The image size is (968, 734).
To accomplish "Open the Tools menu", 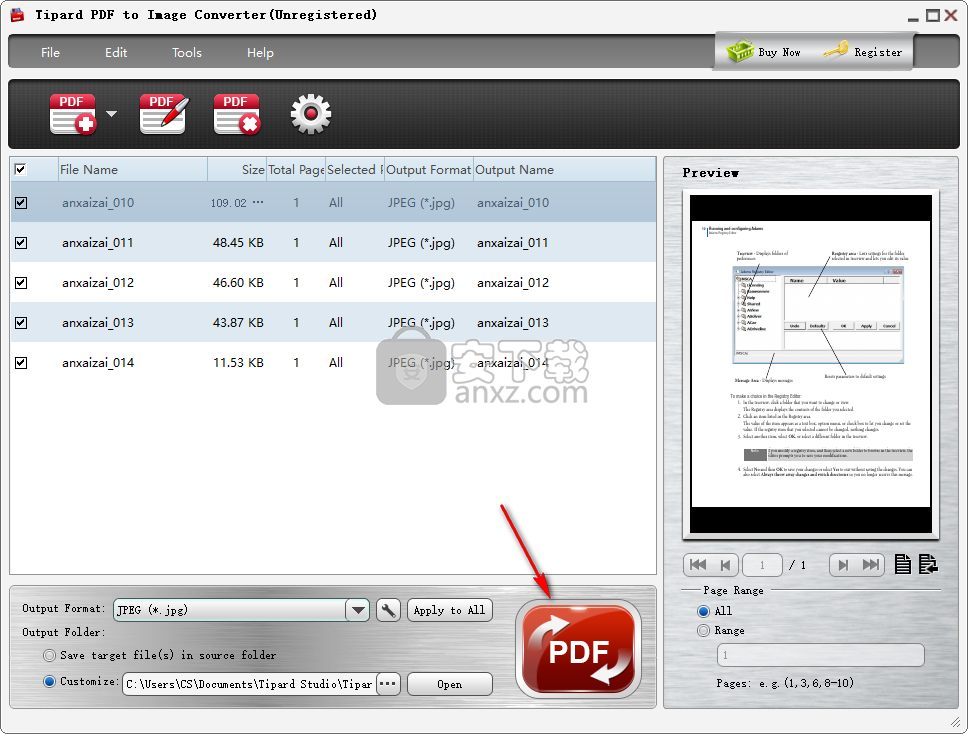I will (x=187, y=53).
